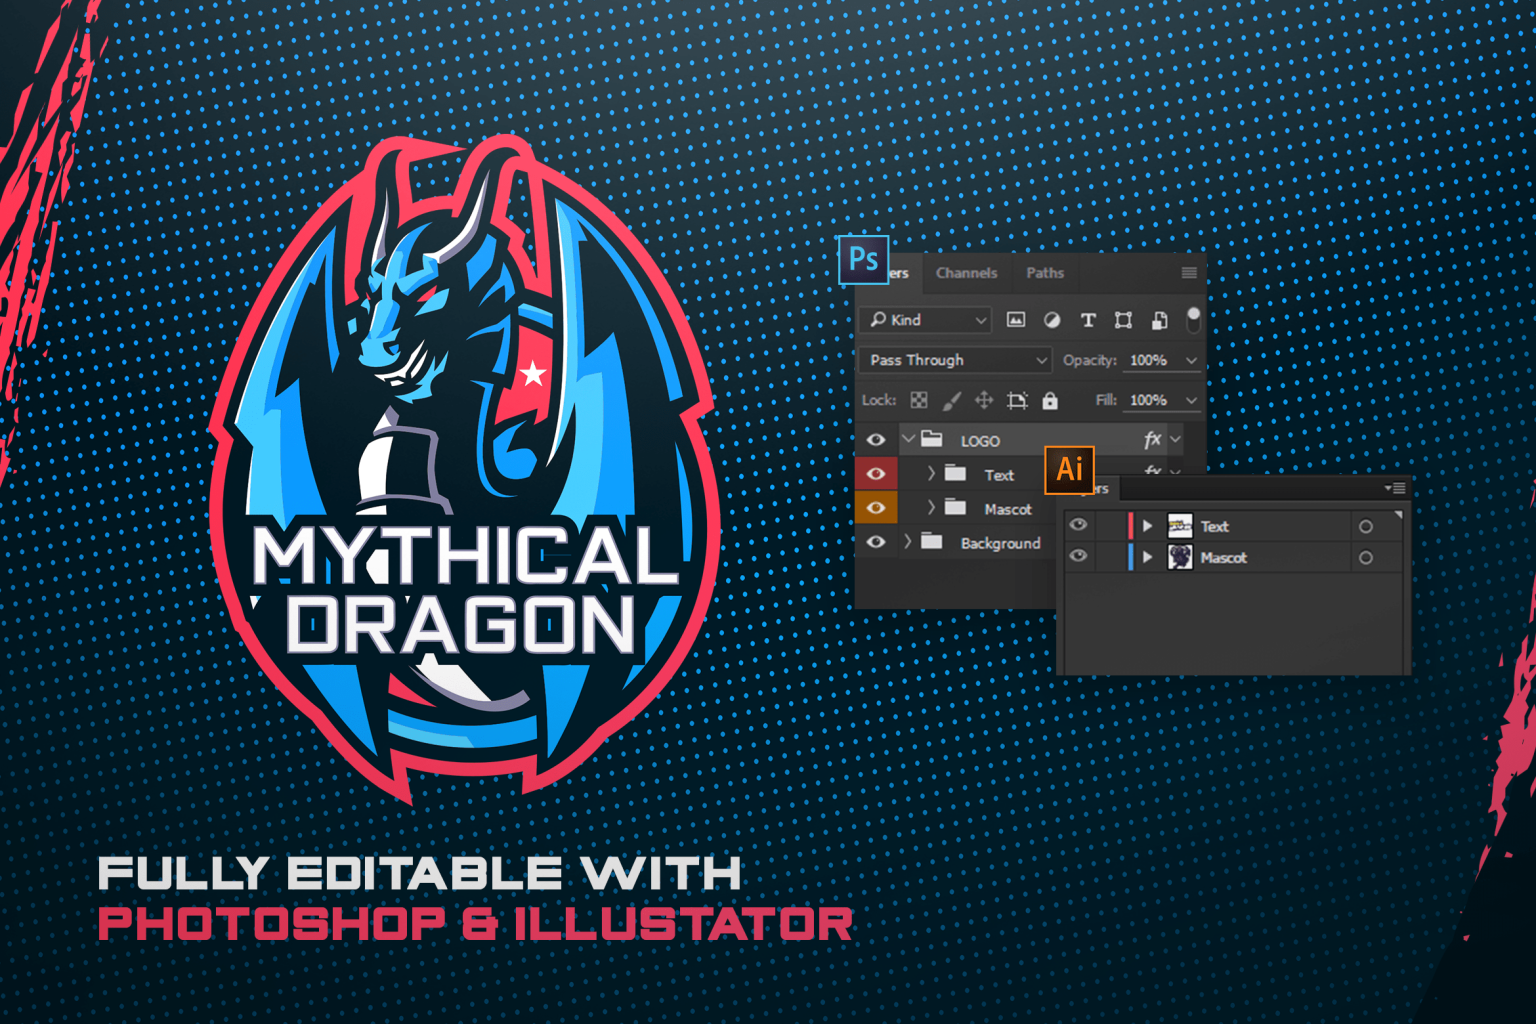The width and height of the screenshot is (1536, 1024).
Task: Expand the Illustrator Text layer triangle
Action: tap(1147, 526)
